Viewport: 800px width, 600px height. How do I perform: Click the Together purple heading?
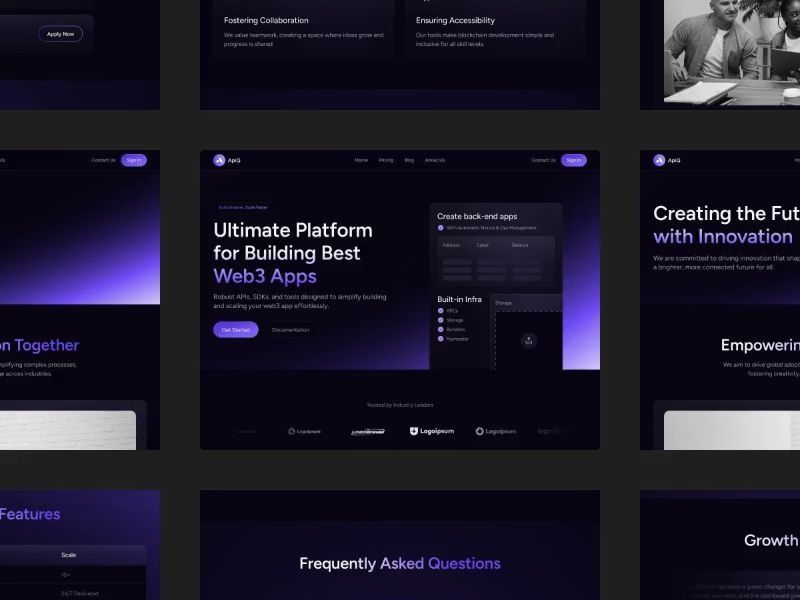46,345
